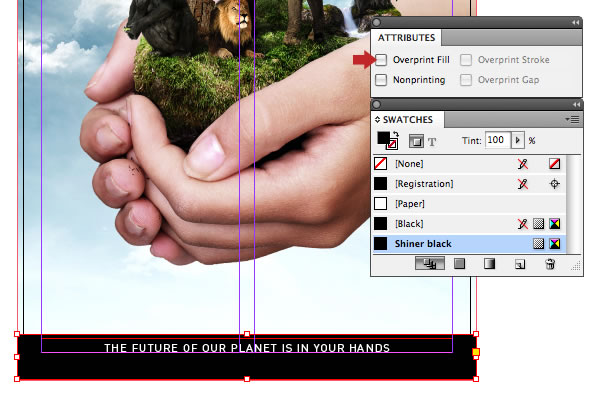
Task: Choose the [Paper] swatch
Action: [469, 204]
